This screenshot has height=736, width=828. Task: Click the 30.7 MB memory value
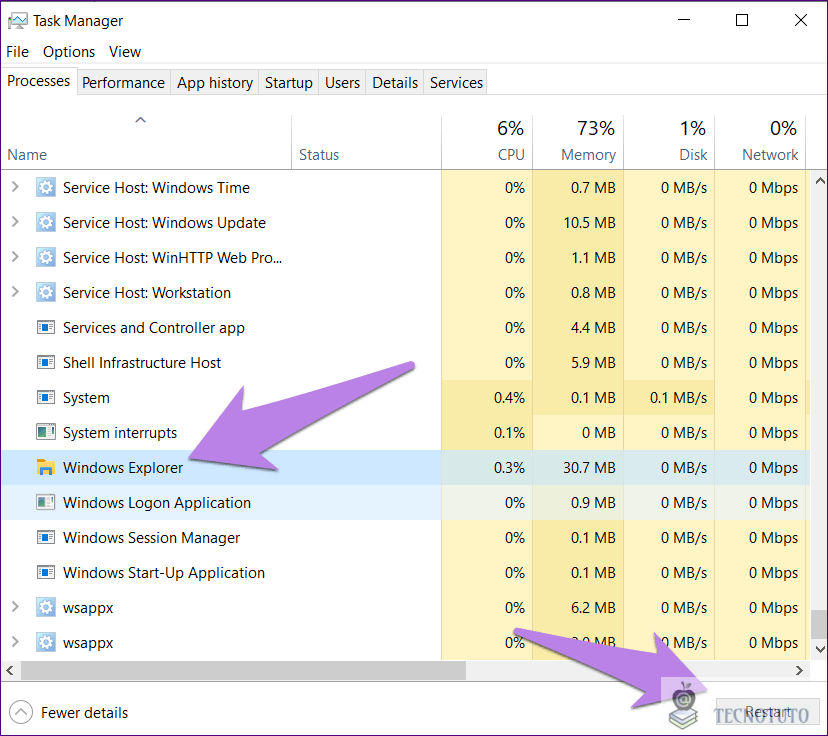589,468
